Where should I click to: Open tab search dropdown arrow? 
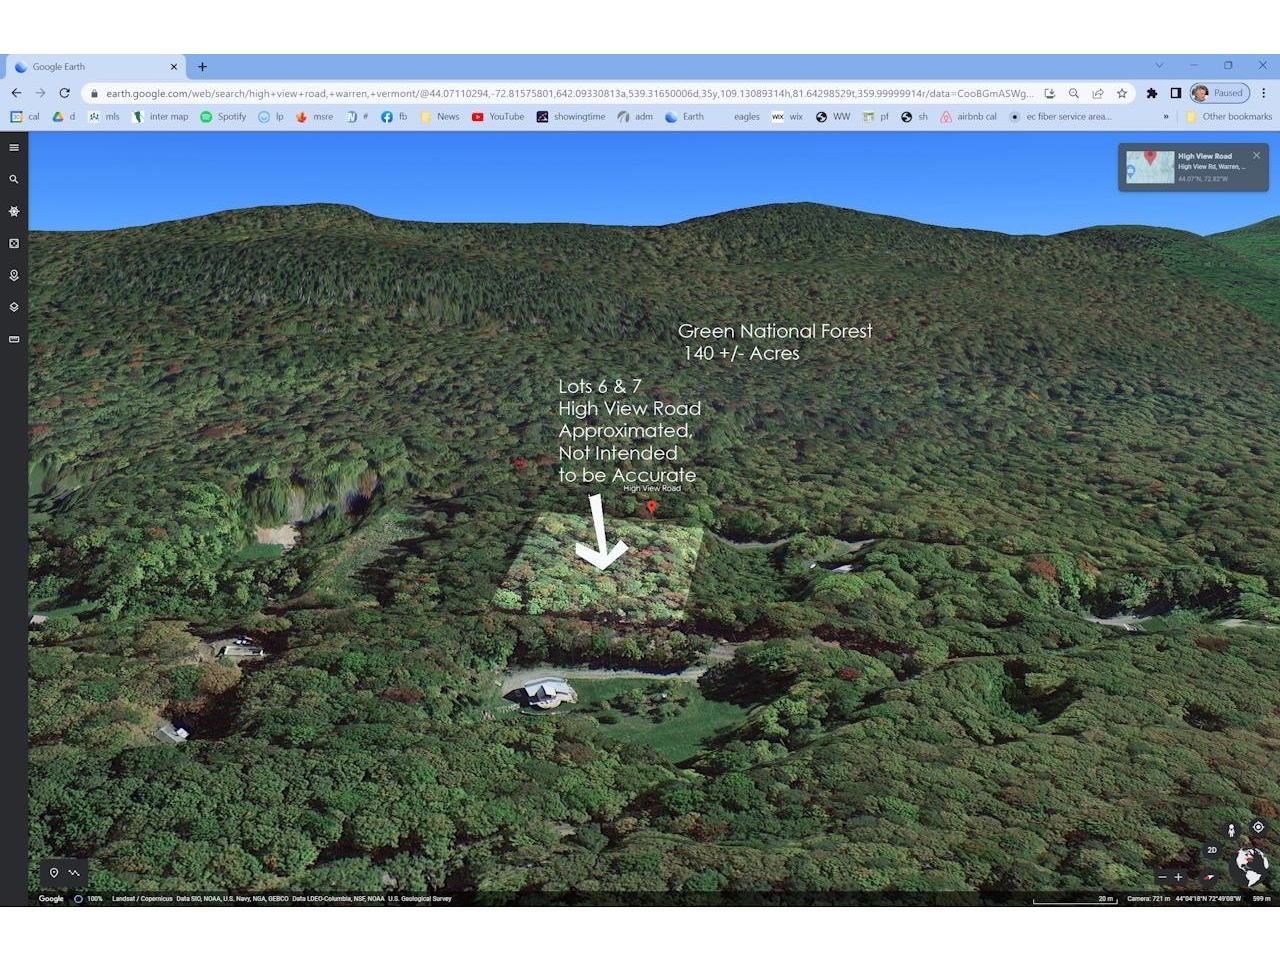coord(1159,66)
